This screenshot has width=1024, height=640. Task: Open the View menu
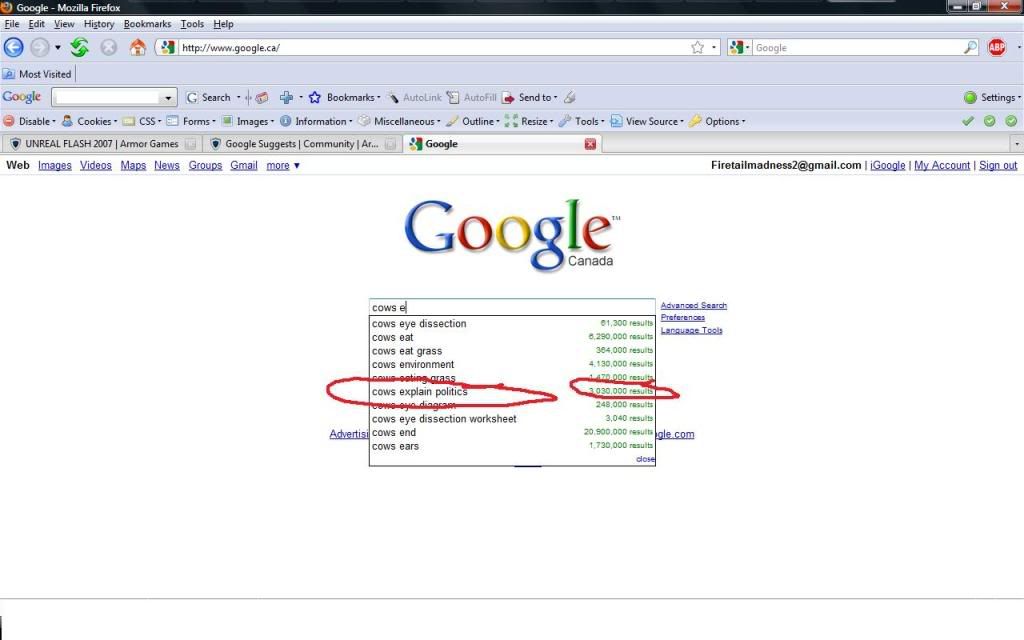coord(64,24)
